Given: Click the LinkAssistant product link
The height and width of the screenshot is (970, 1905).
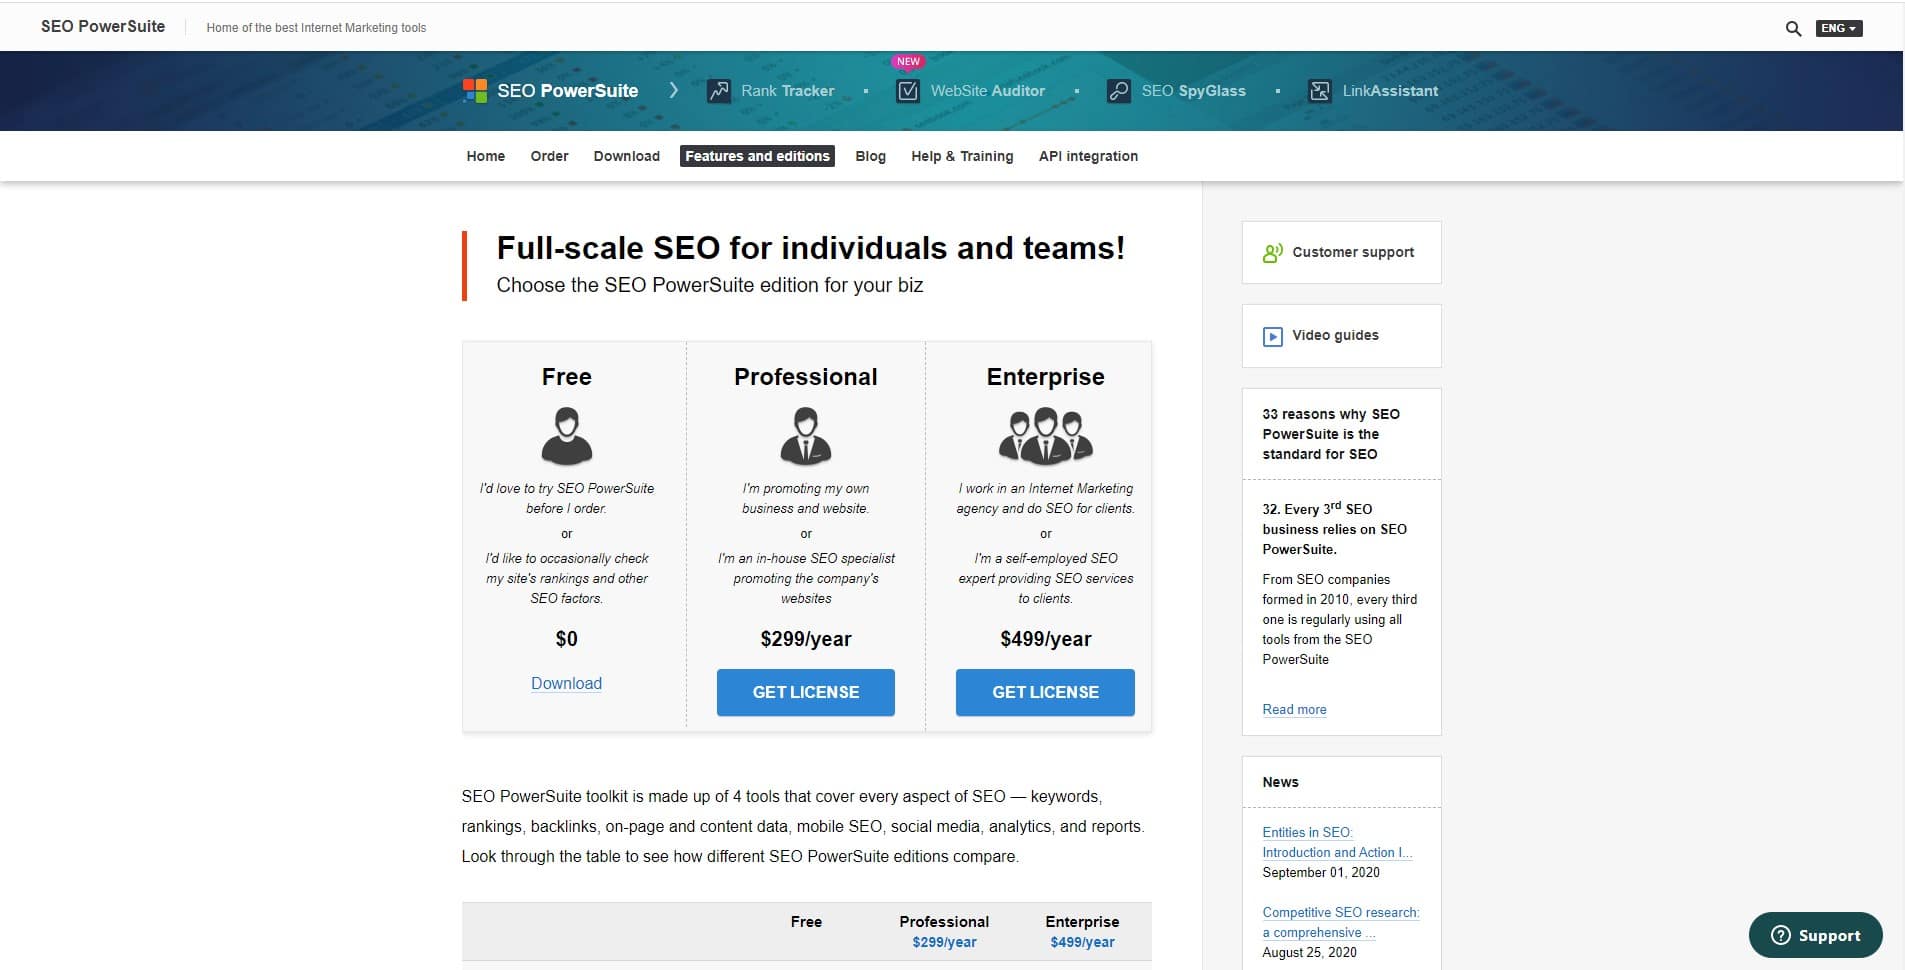Looking at the screenshot, I should coord(1390,91).
